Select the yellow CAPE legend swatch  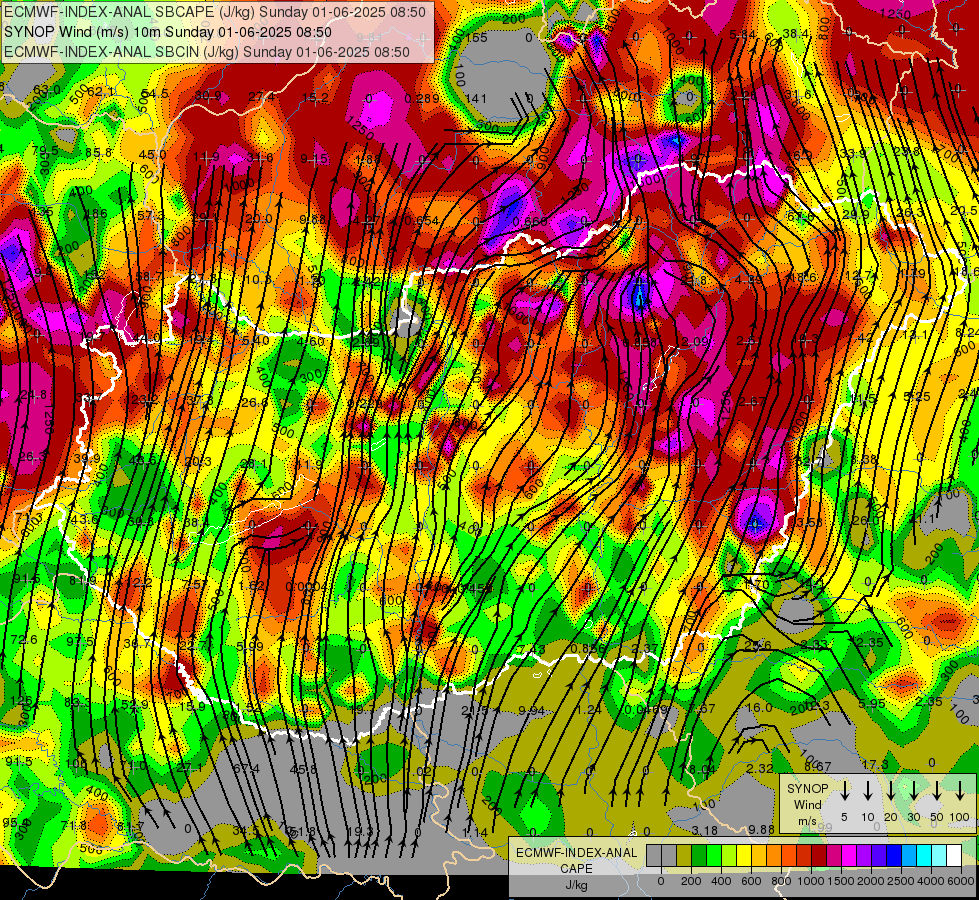pos(744,856)
